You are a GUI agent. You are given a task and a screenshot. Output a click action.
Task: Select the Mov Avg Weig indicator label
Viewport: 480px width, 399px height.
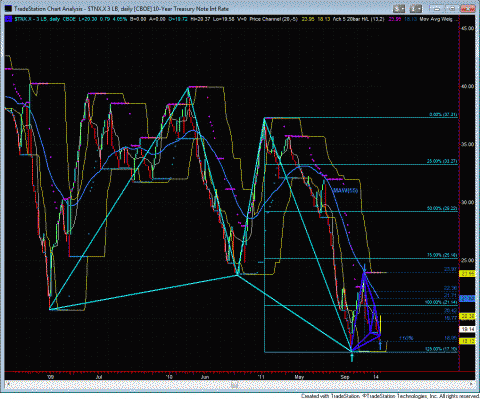[436, 19]
